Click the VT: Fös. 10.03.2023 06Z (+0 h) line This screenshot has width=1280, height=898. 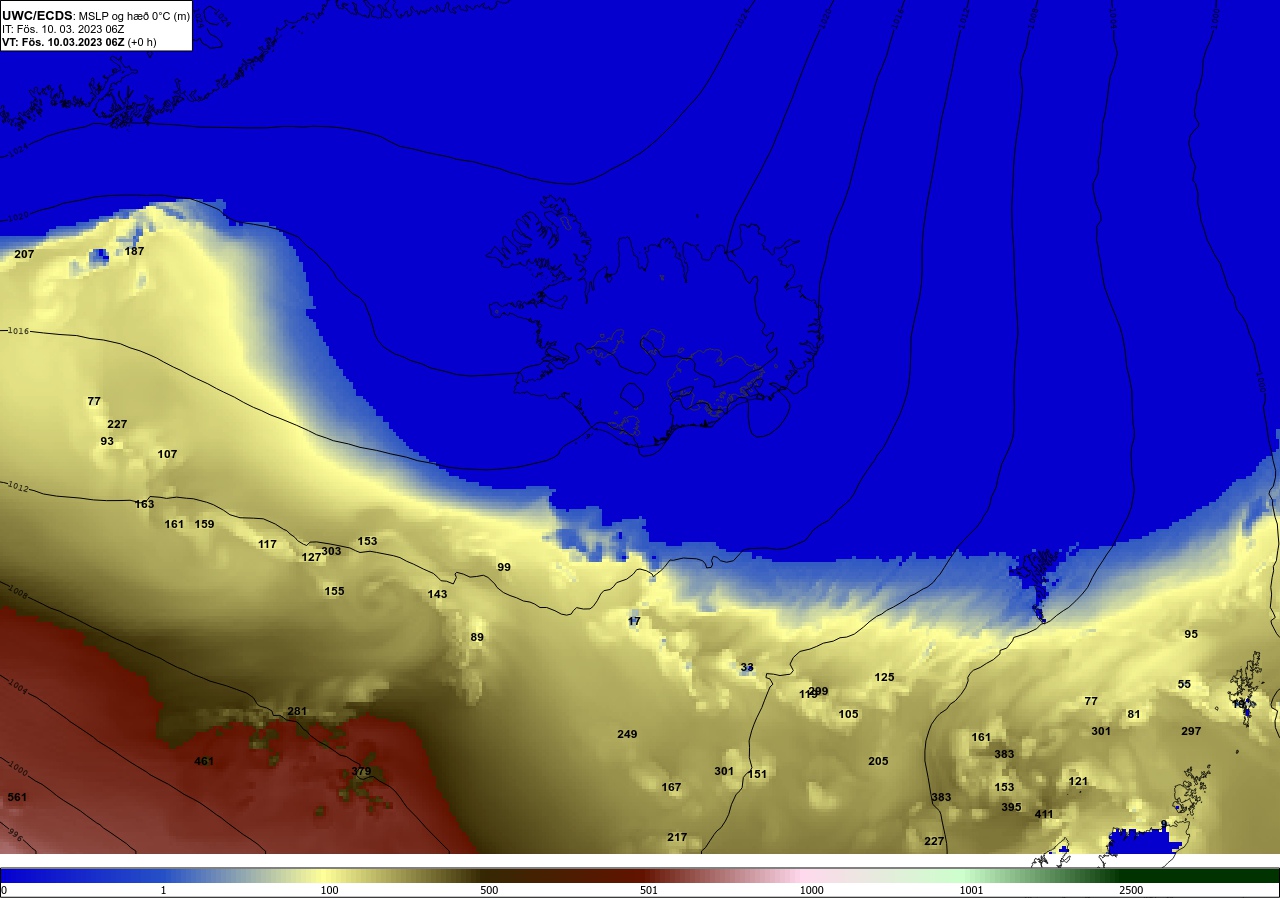point(80,42)
